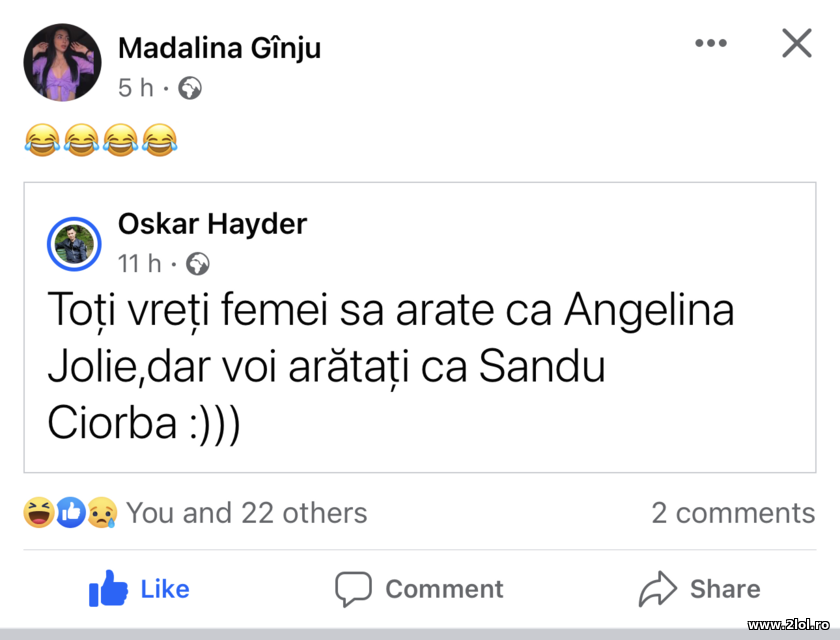Click the Share arrow icon
The height and width of the screenshot is (640, 840).
(659, 589)
